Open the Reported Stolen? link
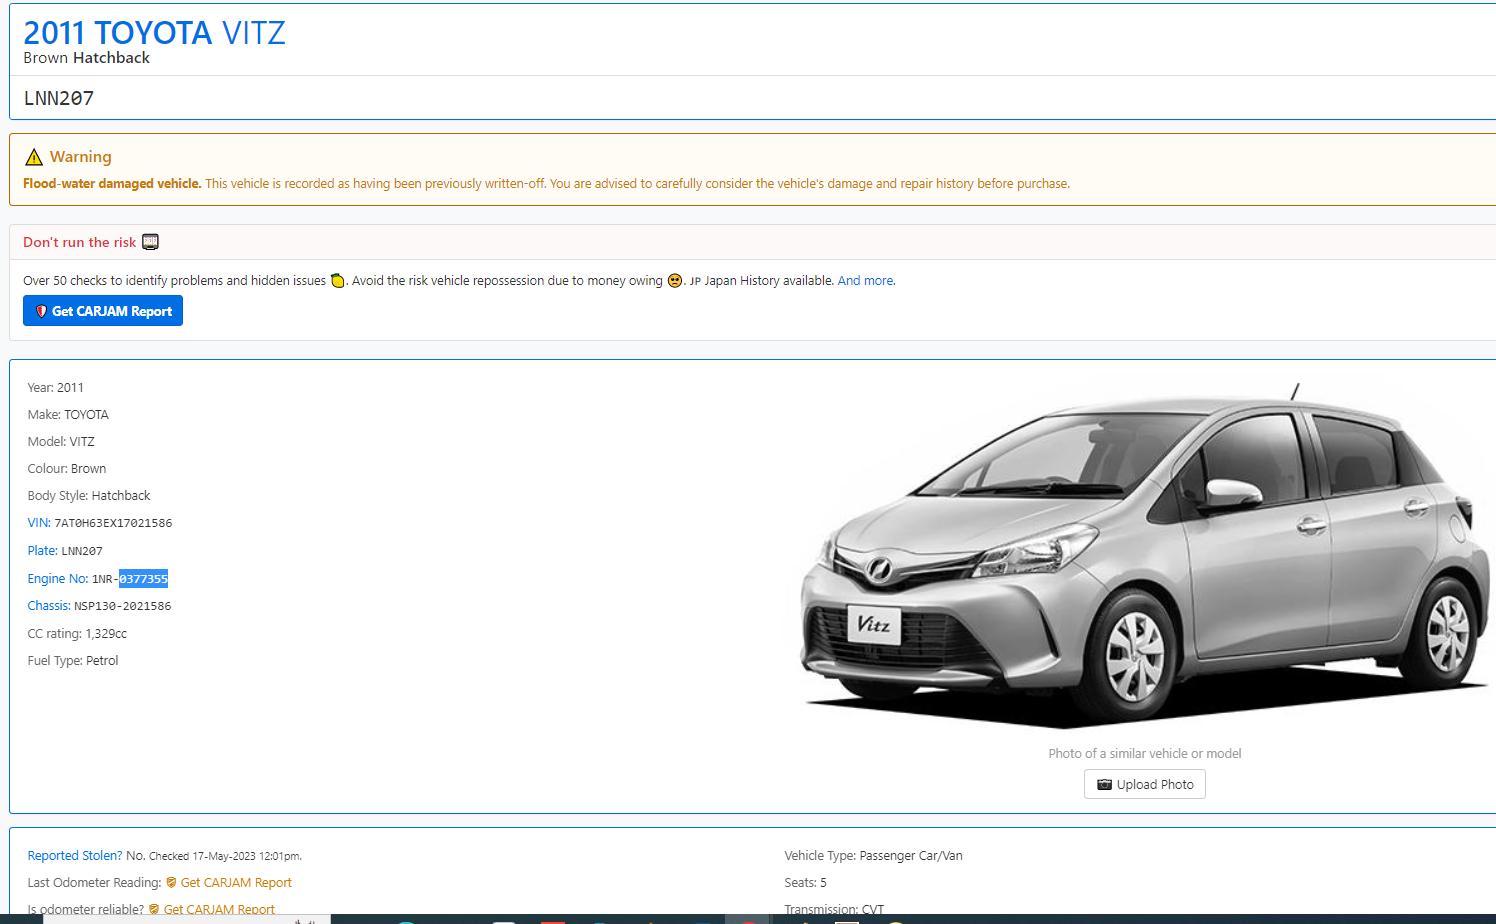Viewport: 1496px width, 924px height. [x=74, y=856]
